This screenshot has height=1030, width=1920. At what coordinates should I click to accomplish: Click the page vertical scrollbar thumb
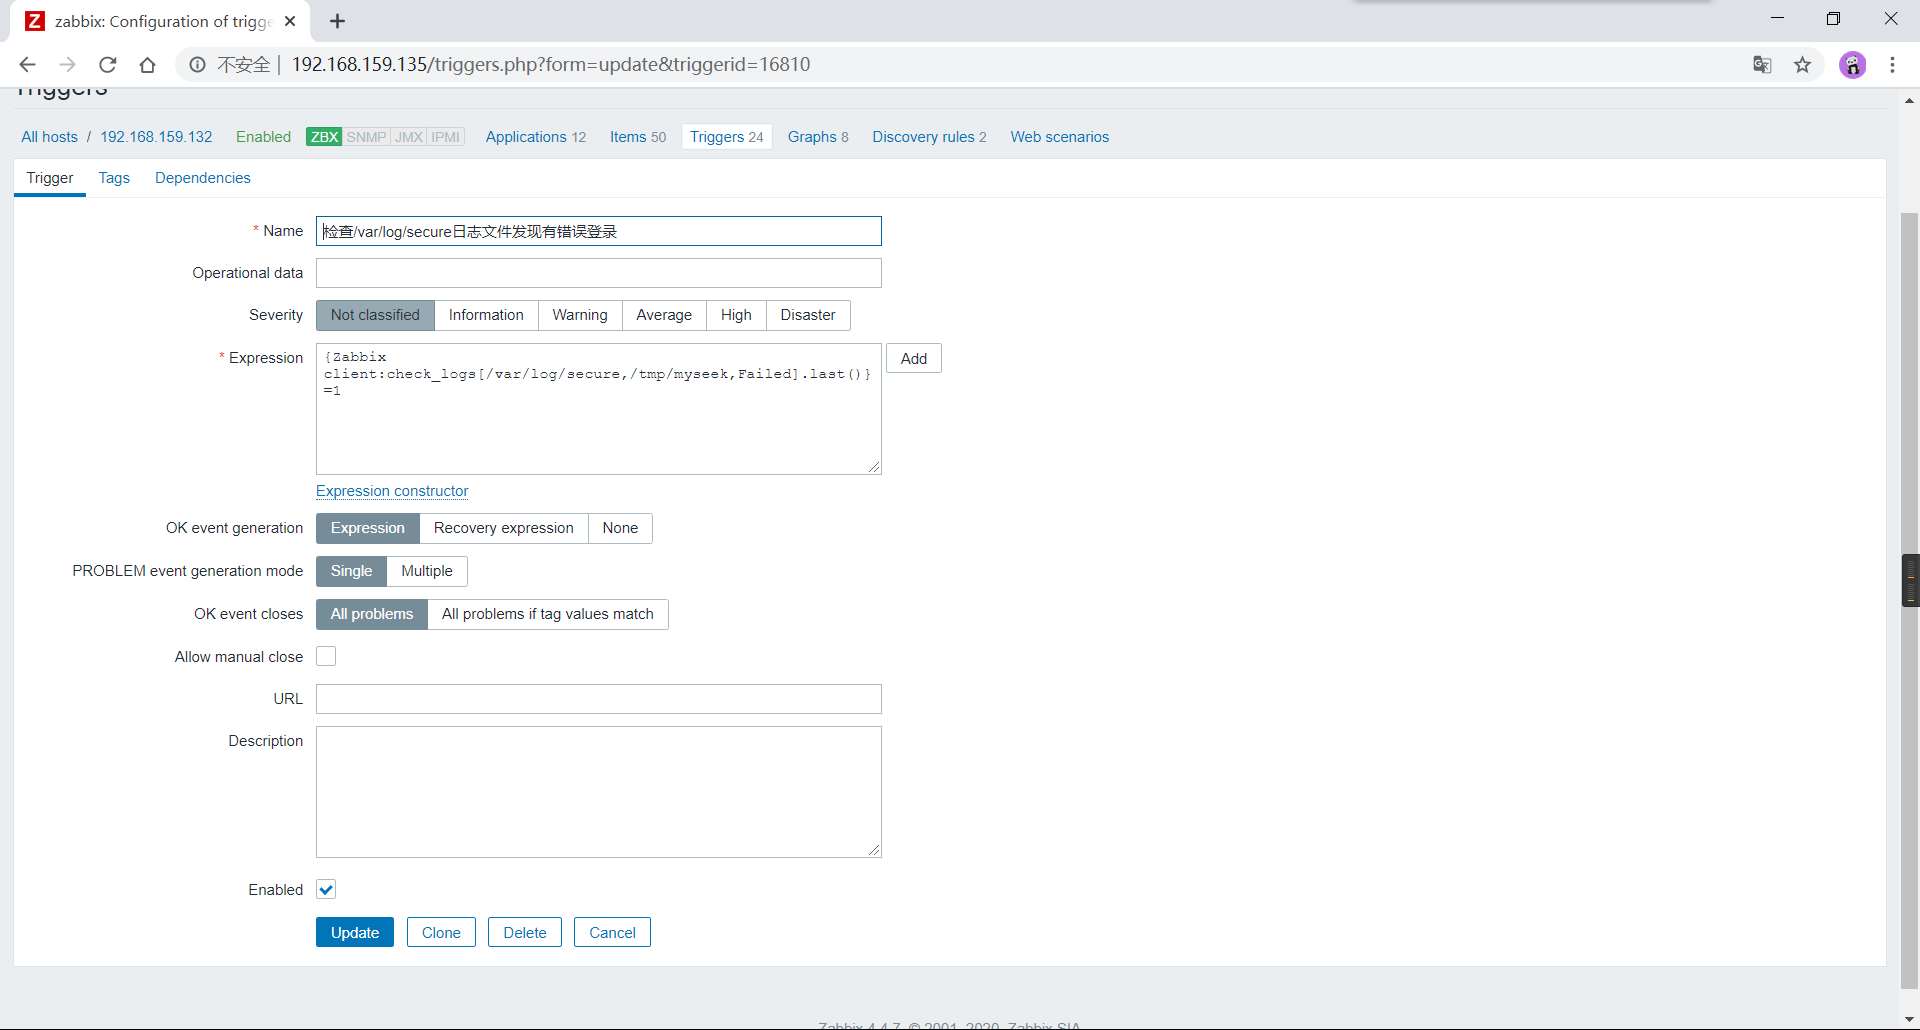pyautogui.click(x=1910, y=600)
